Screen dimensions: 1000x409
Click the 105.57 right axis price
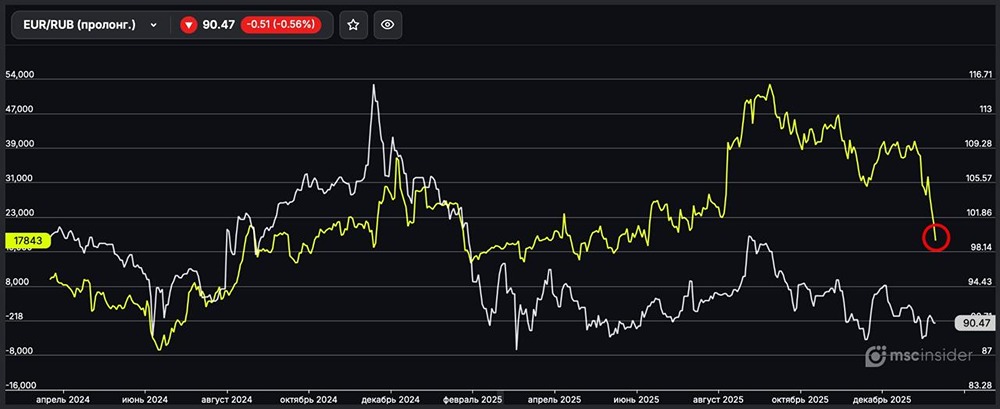(981, 178)
